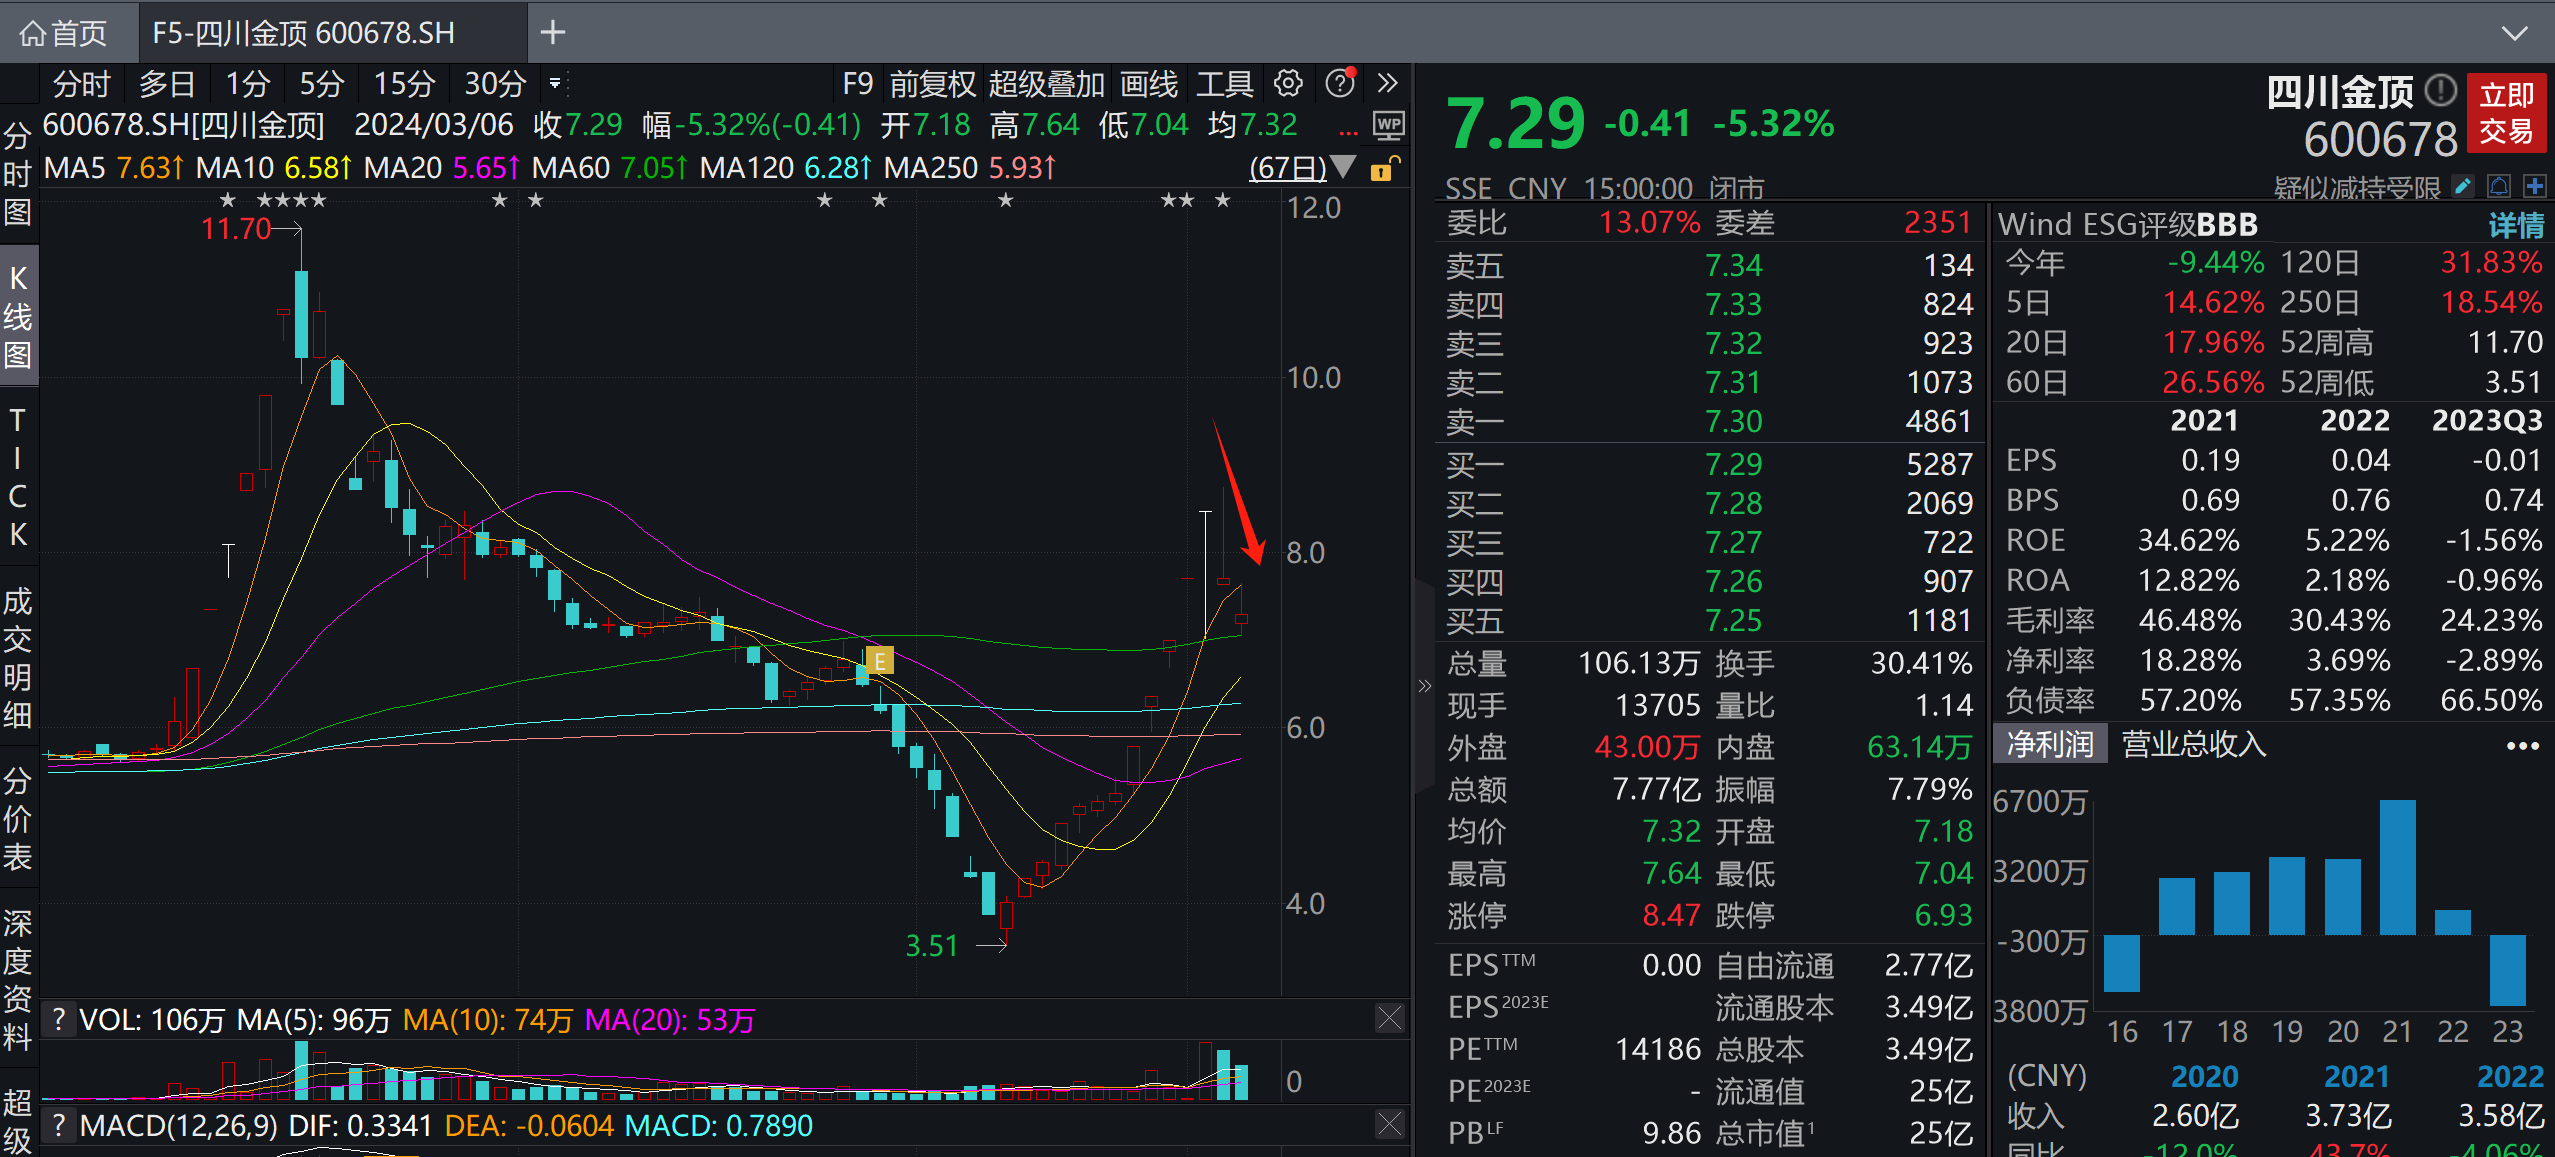Click the WP monitor icon
2555x1157 pixels.
point(1388,126)
